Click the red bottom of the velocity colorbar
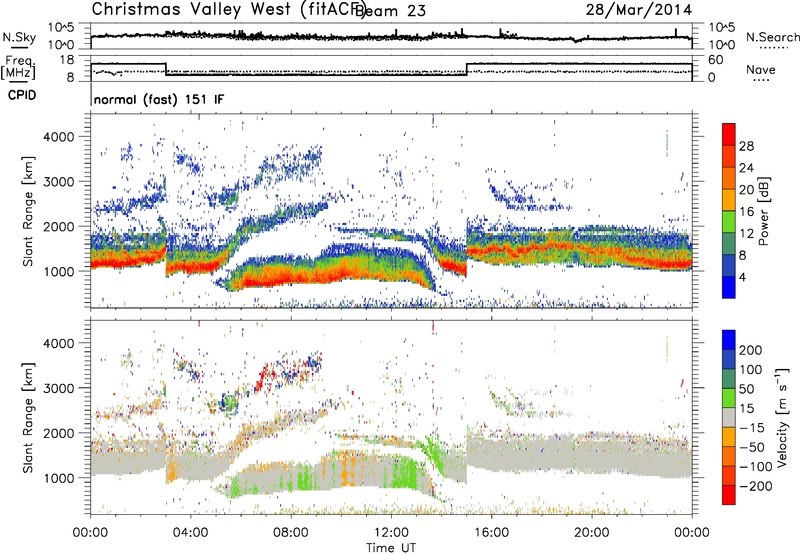Viewport: 800px width, 554px height. (x=729, y=495)
